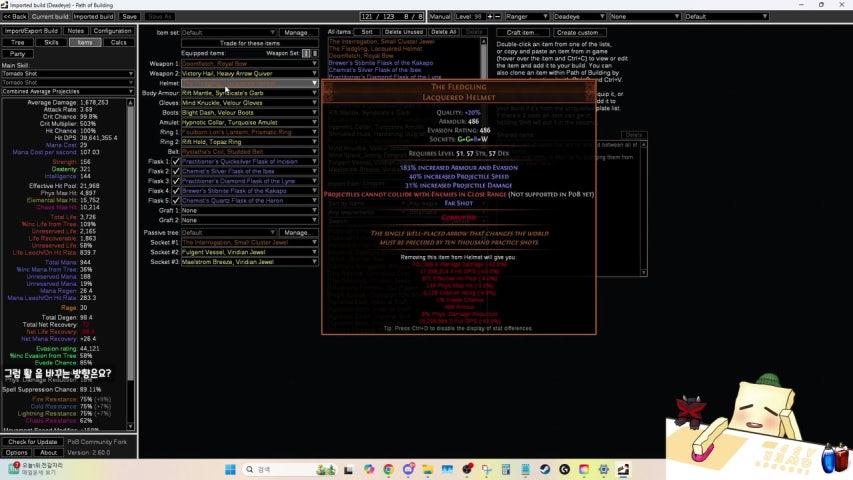
Task: Click Delete All button
Action: (444, 32)
